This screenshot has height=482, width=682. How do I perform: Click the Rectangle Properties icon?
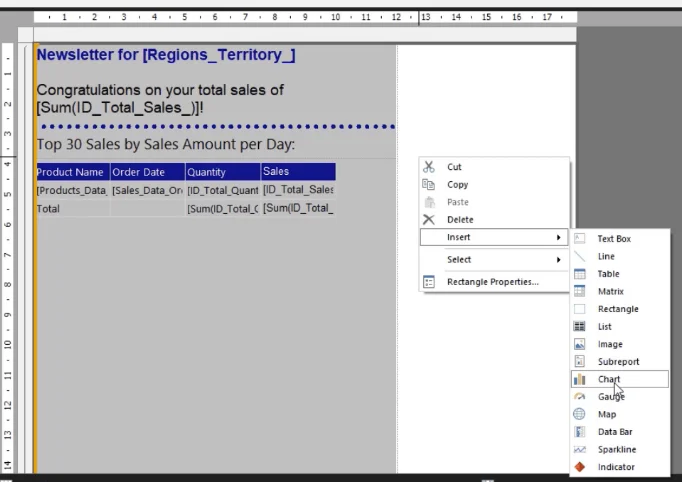pyautogui.click(x=428, y=282)
